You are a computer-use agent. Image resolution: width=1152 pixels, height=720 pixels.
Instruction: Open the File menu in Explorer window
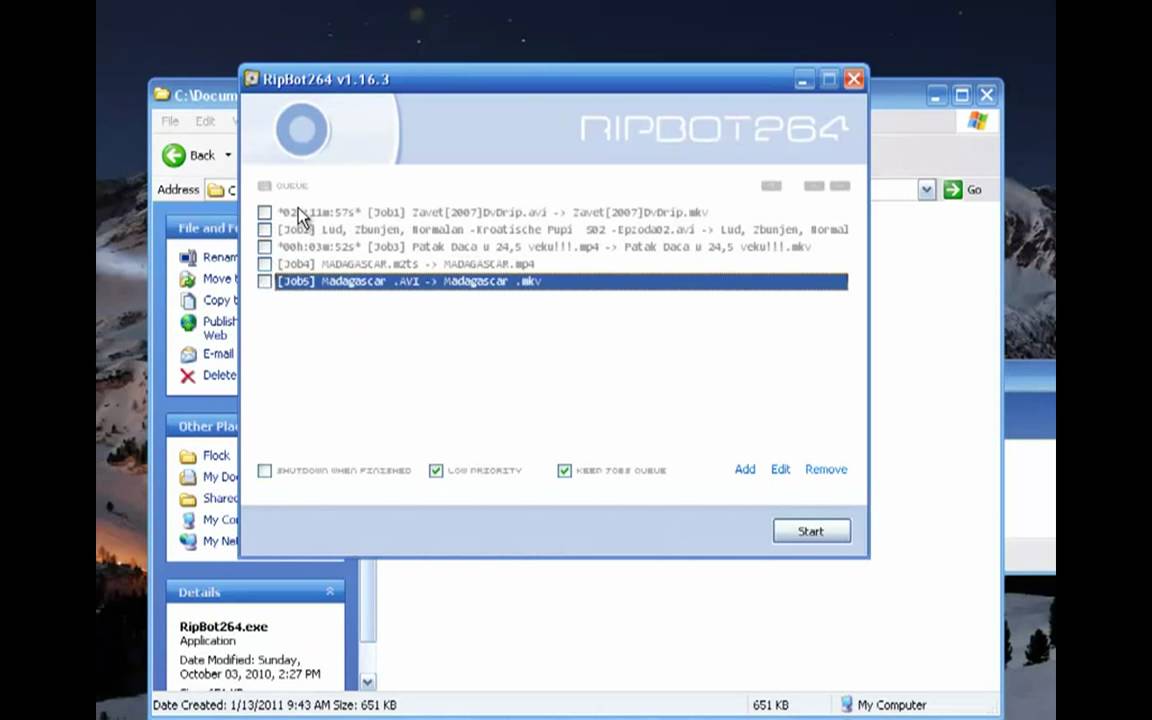coord(170,121)
